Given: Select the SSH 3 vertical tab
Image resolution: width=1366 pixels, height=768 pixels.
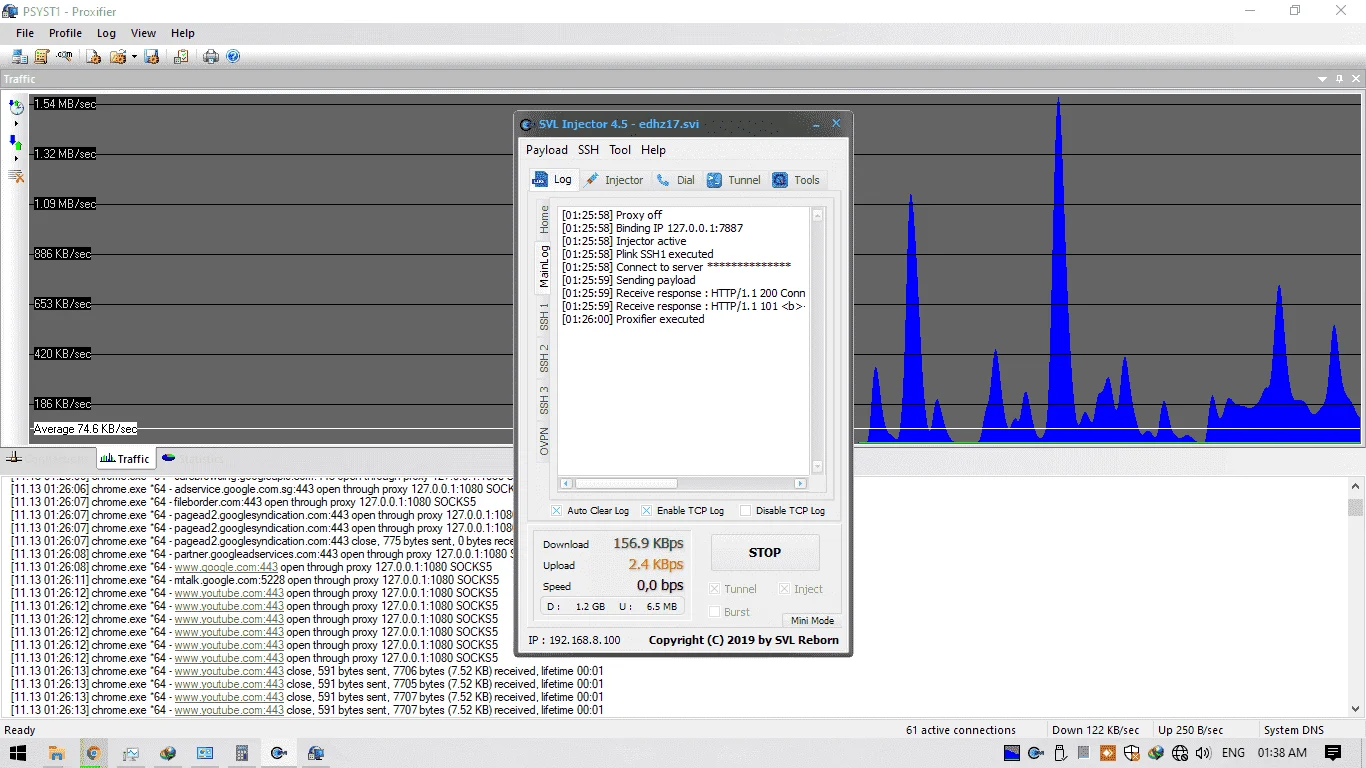Looking at the screenshot, I should (x=544, y=399).
